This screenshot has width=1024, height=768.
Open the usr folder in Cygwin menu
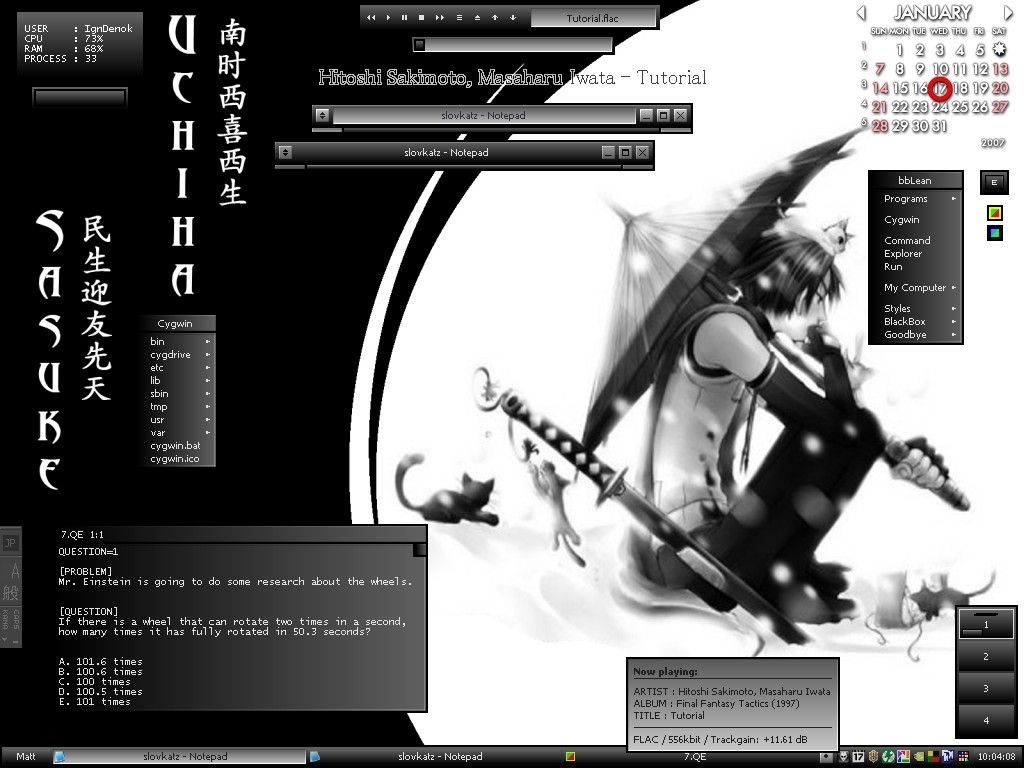pyautogui.click(x=178, y=420)
